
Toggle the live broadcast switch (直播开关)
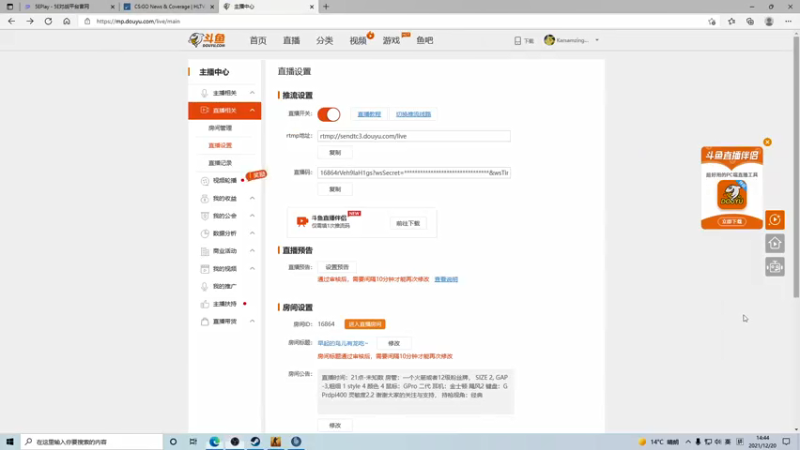(x=329, y=114)
